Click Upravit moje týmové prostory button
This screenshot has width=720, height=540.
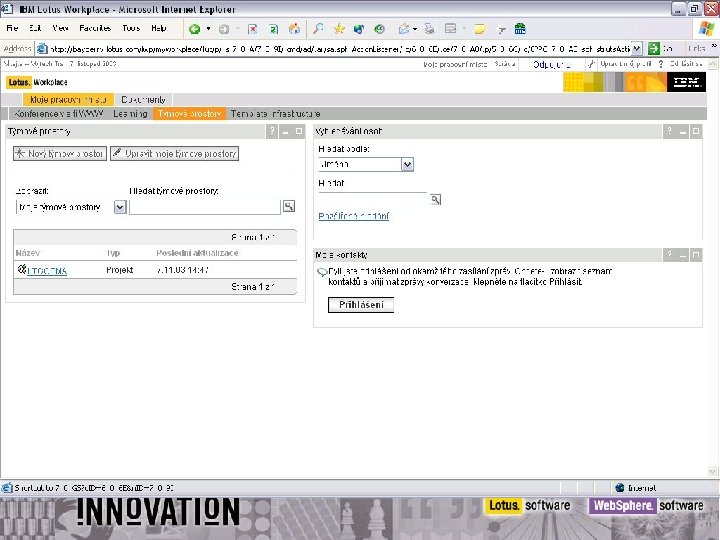[174, 154]
